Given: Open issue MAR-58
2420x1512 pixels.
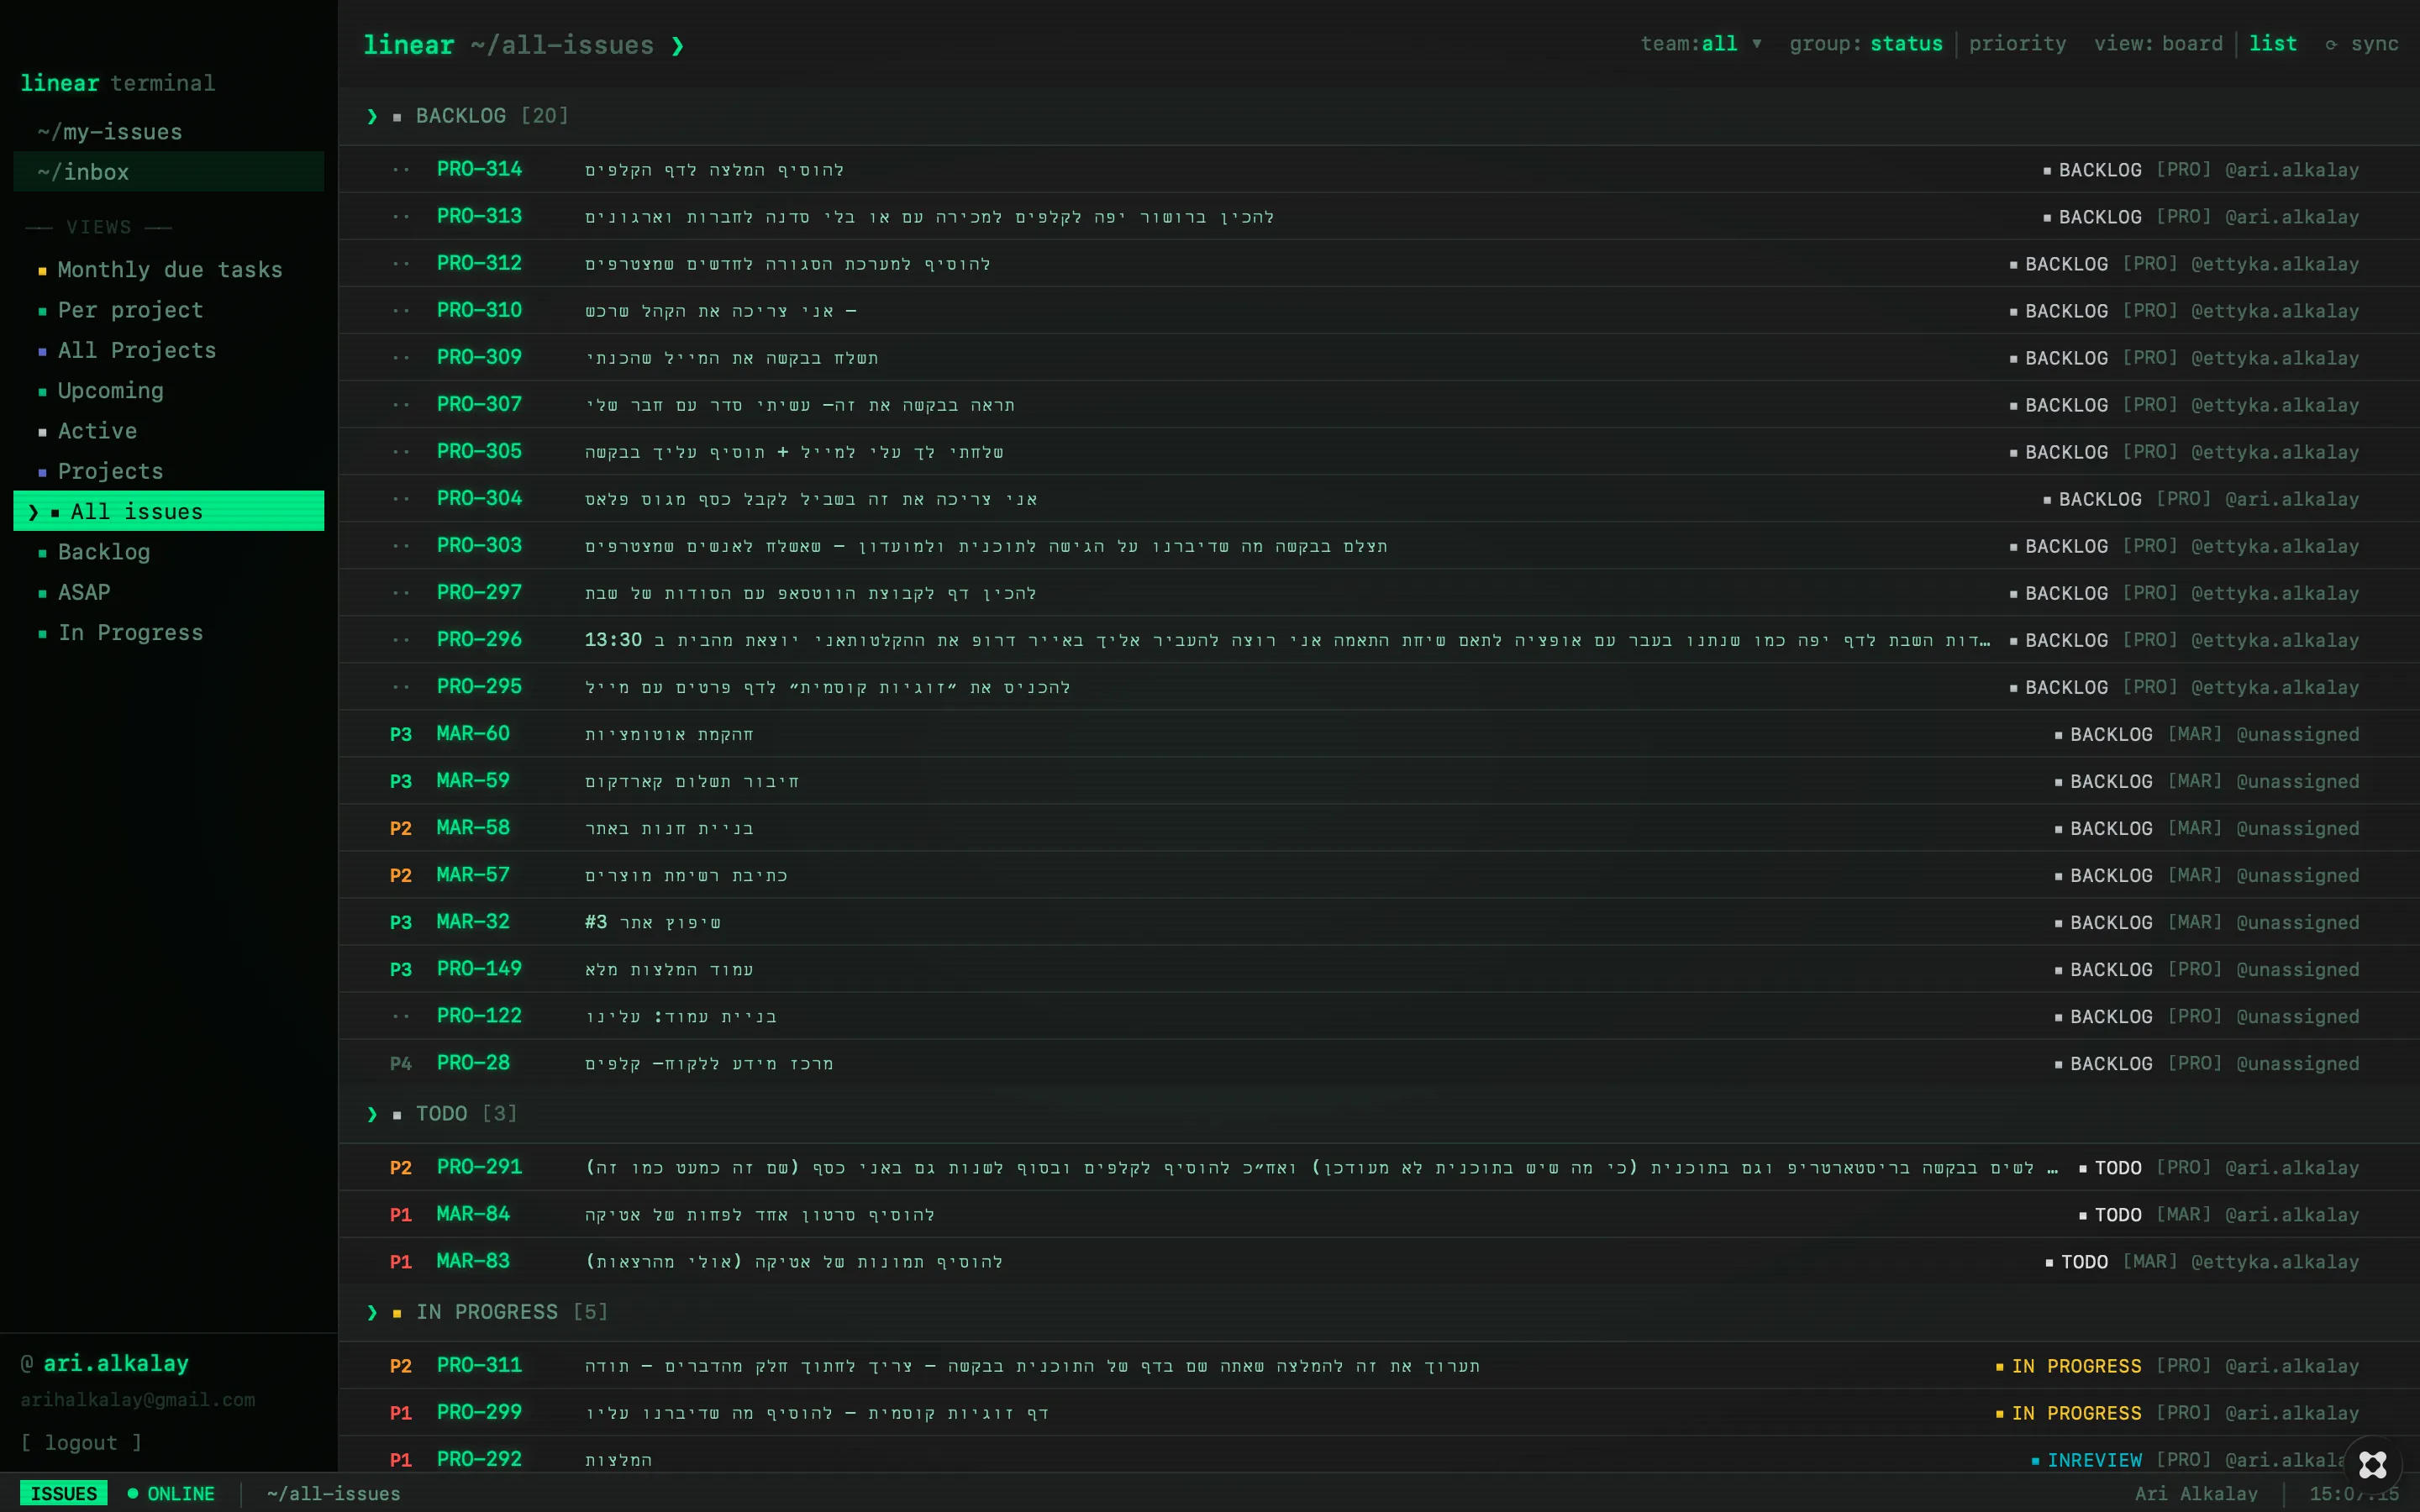Looking at the screenshot, I should tap(1378, 827).
